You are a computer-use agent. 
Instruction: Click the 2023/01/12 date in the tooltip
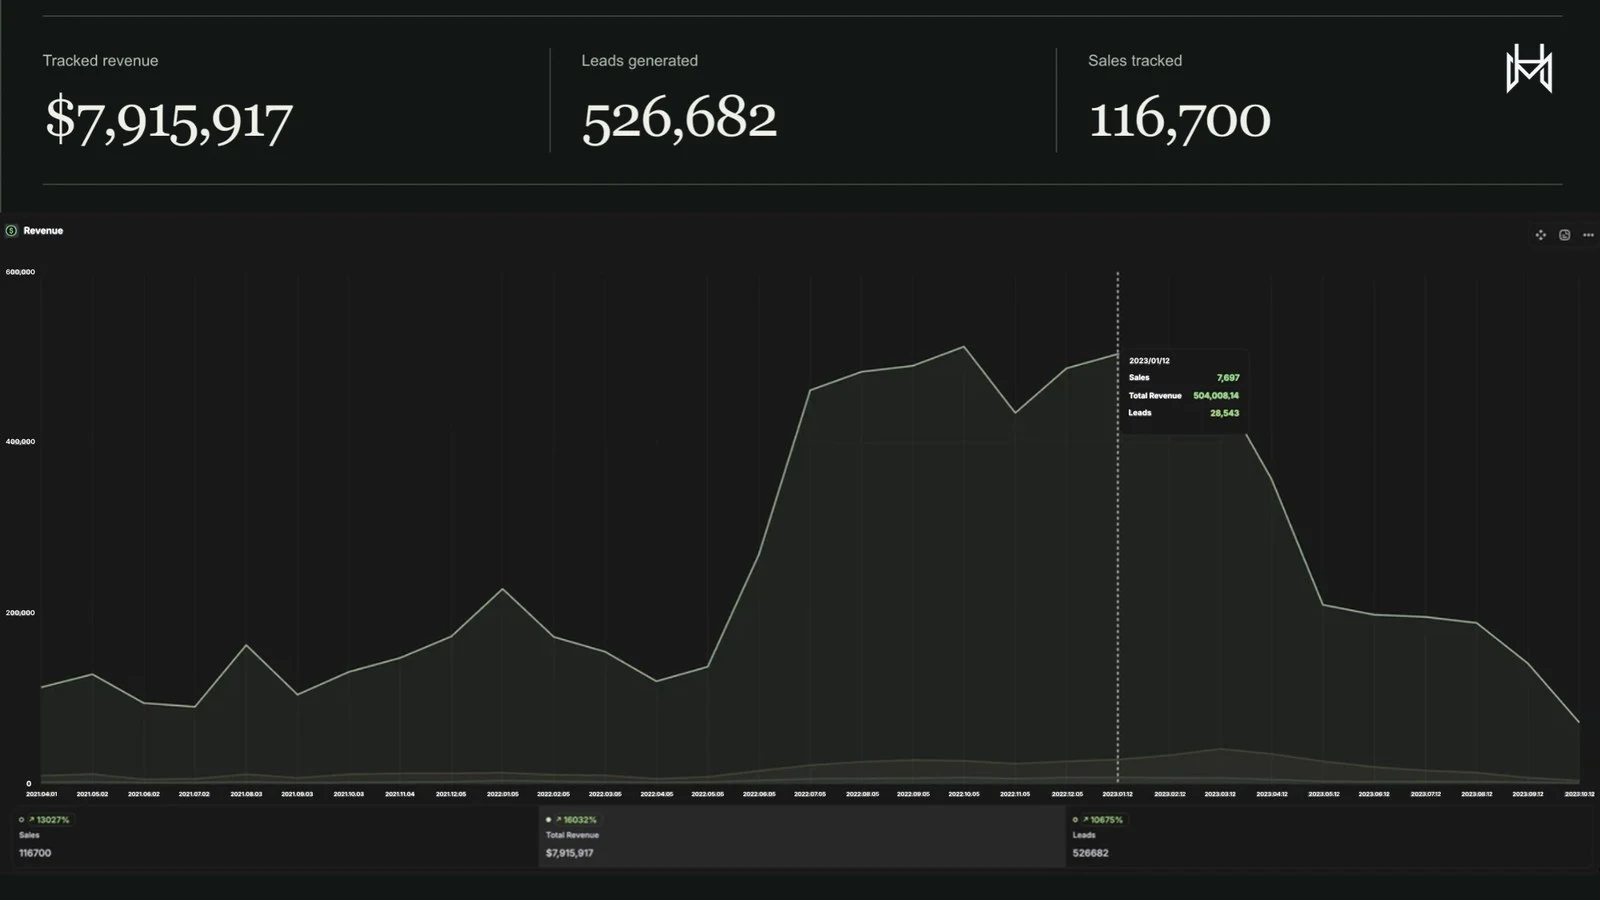(1149, 361)
